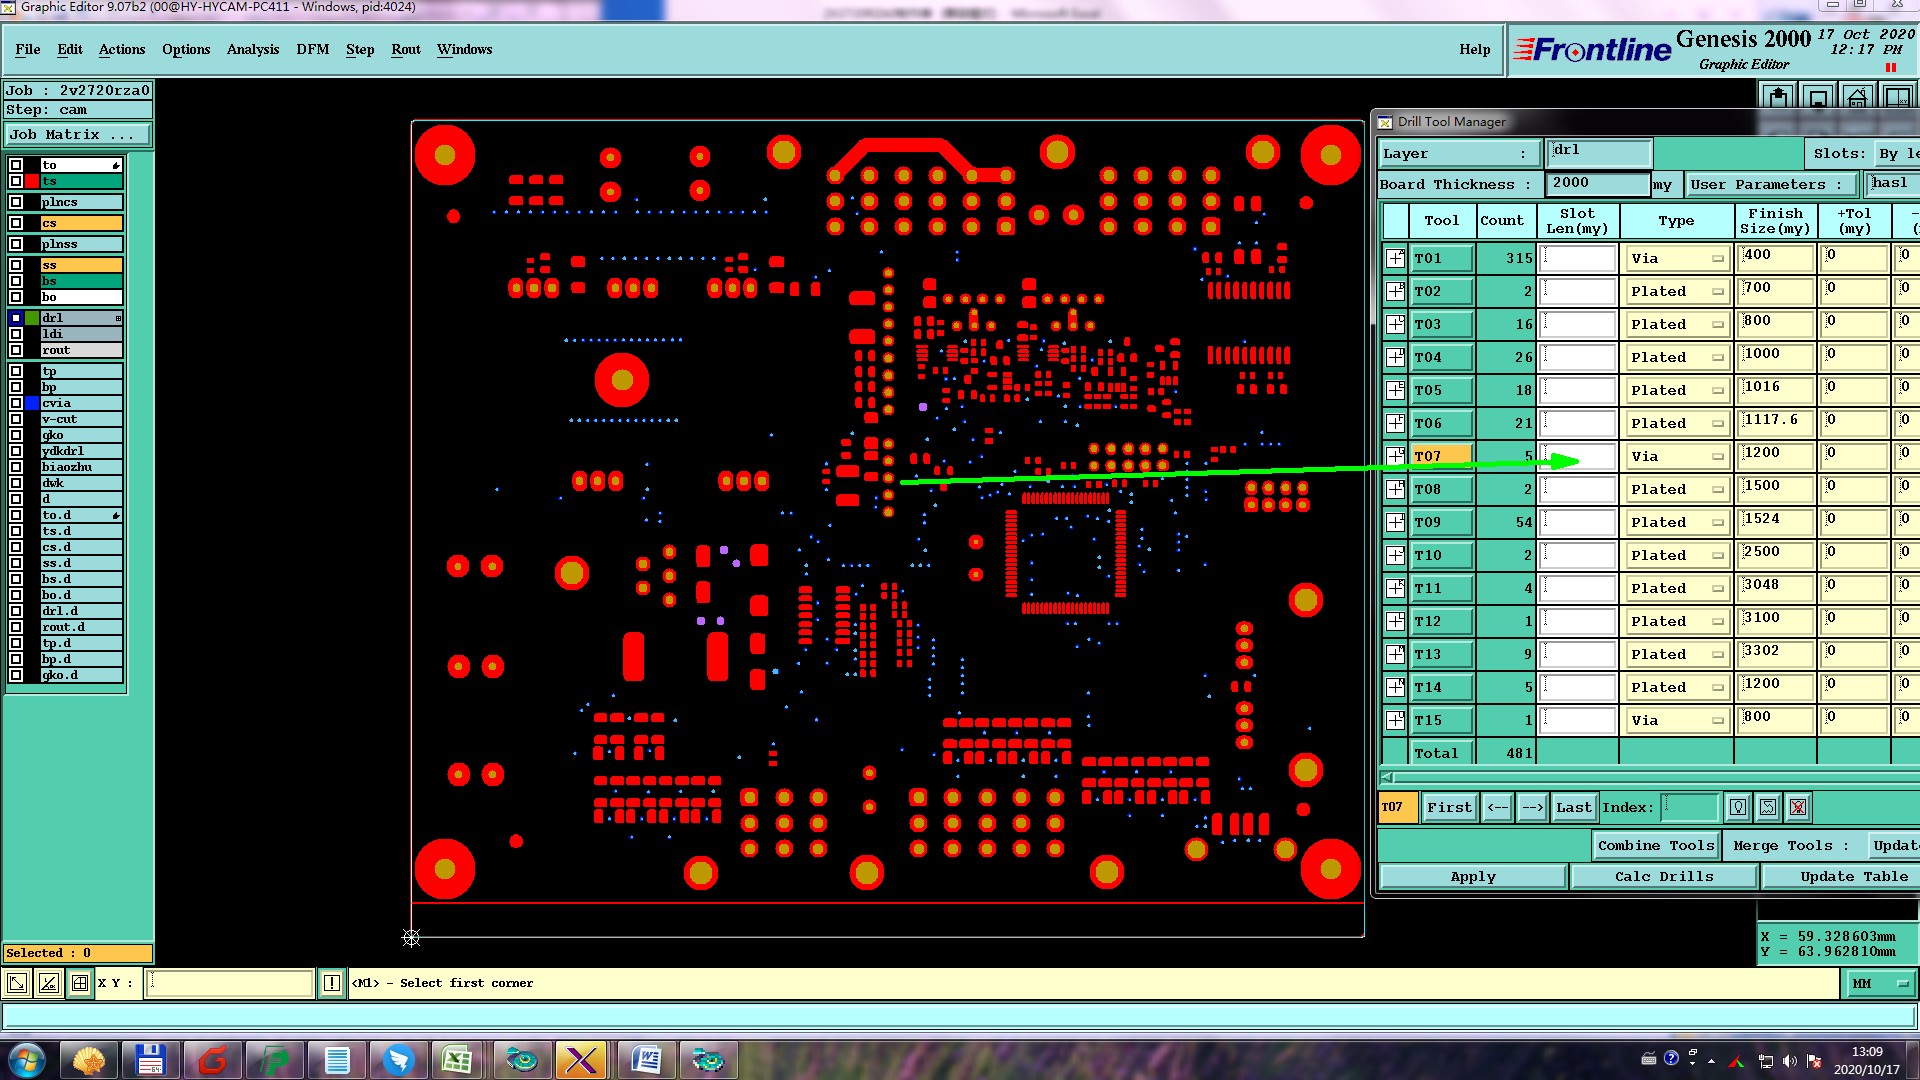Toggle the checkbox for layer rout
The height and width of the screenshot is (1080, 1920).
[16, 351]
